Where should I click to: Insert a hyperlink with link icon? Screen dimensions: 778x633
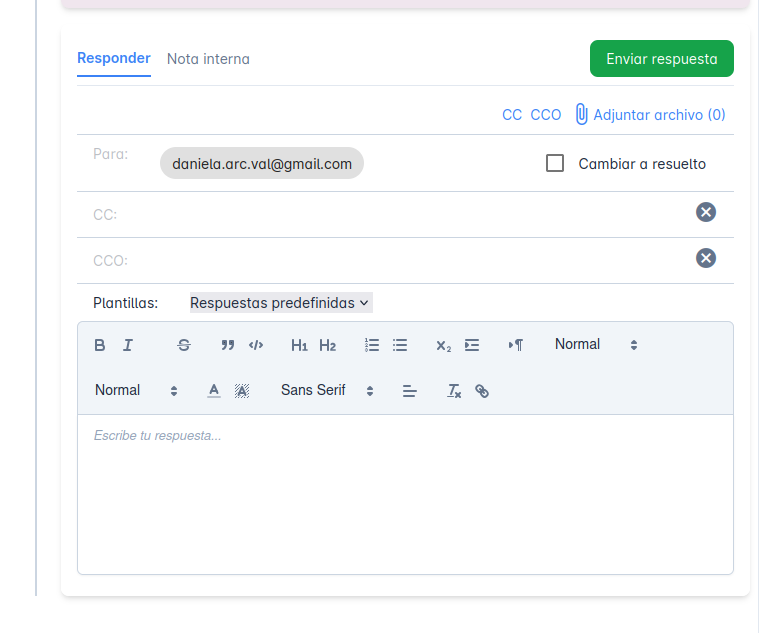(x=482, y=391)
